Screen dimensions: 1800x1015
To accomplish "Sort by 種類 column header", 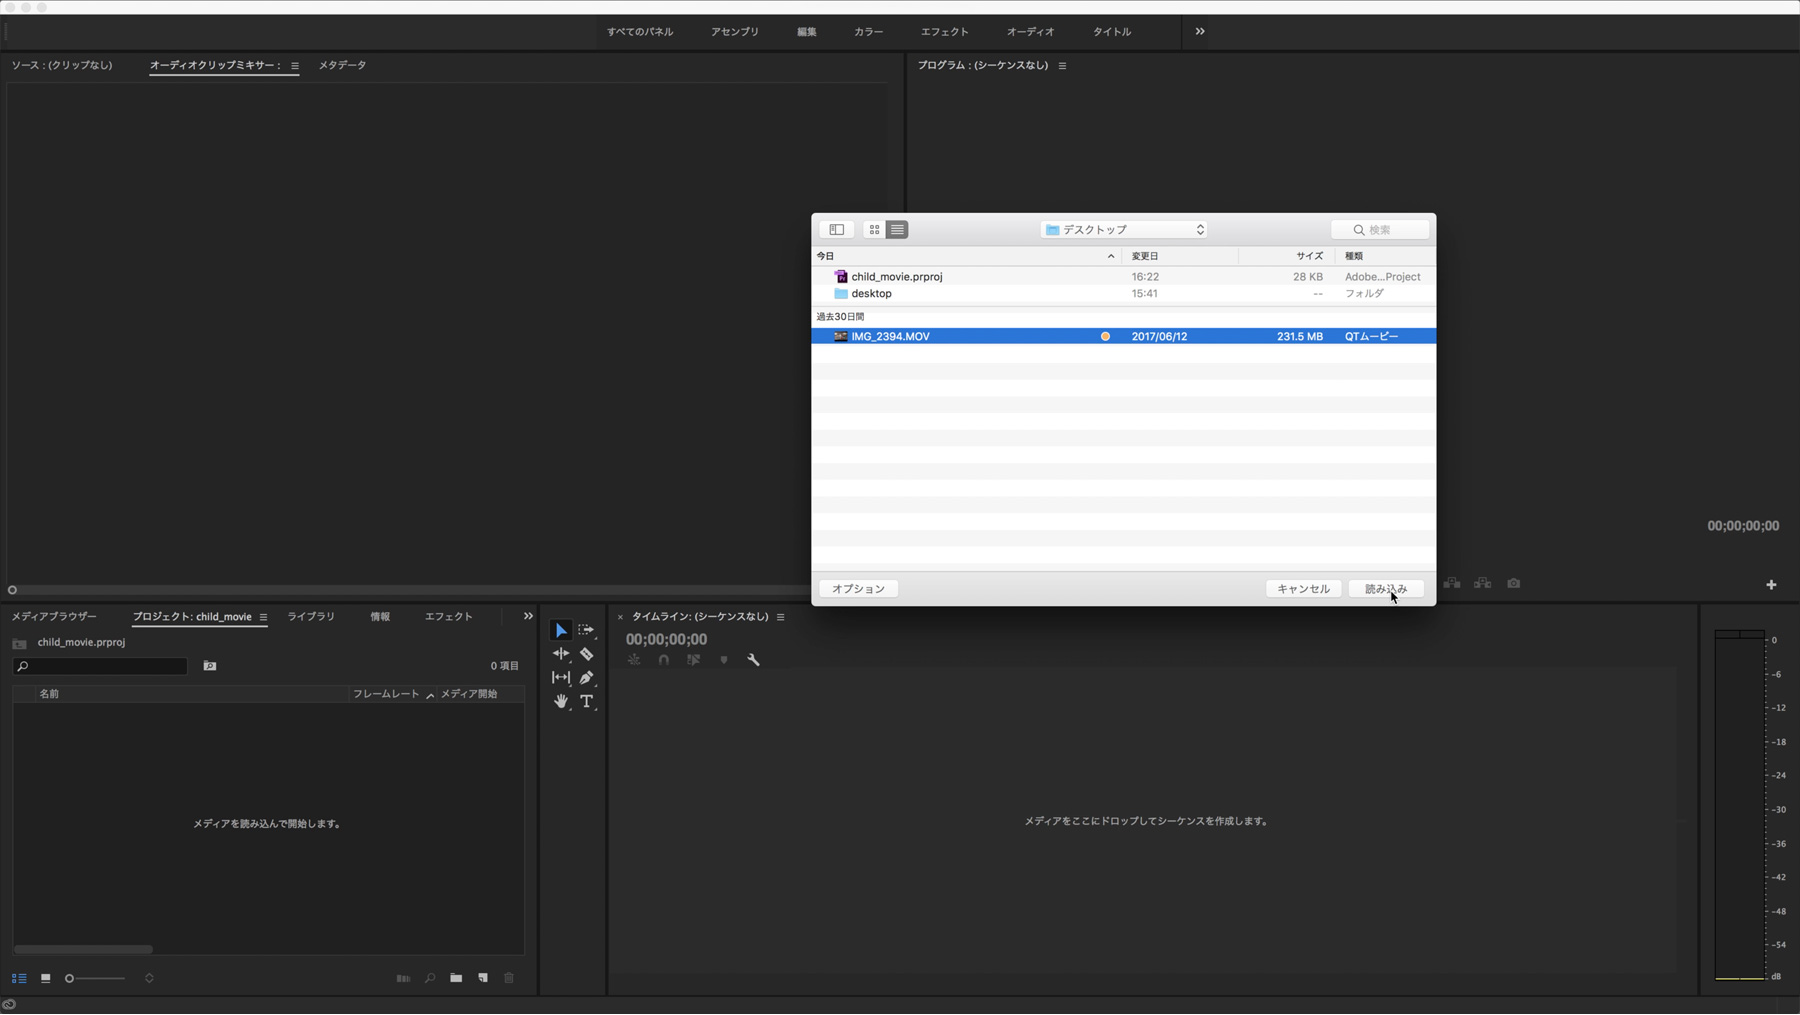I will coord(1385,256).
